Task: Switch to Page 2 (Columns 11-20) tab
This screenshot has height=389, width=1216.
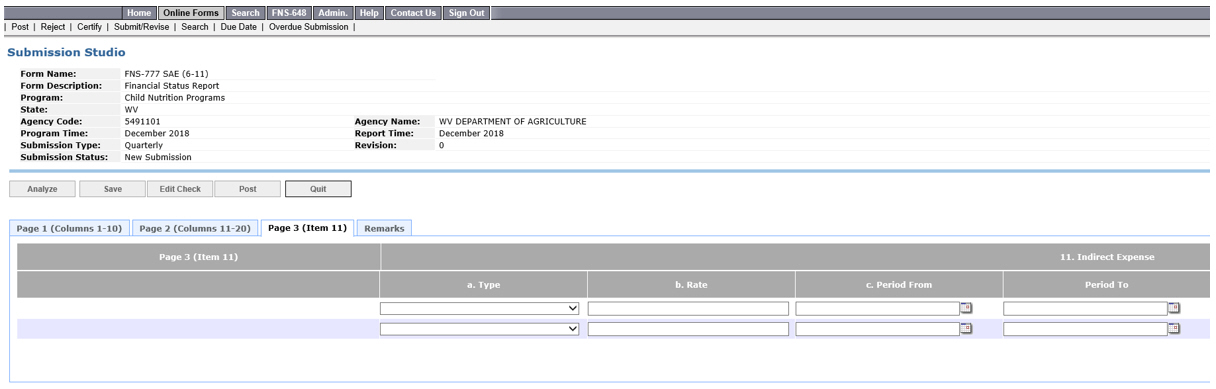Action: pos(196,228)
